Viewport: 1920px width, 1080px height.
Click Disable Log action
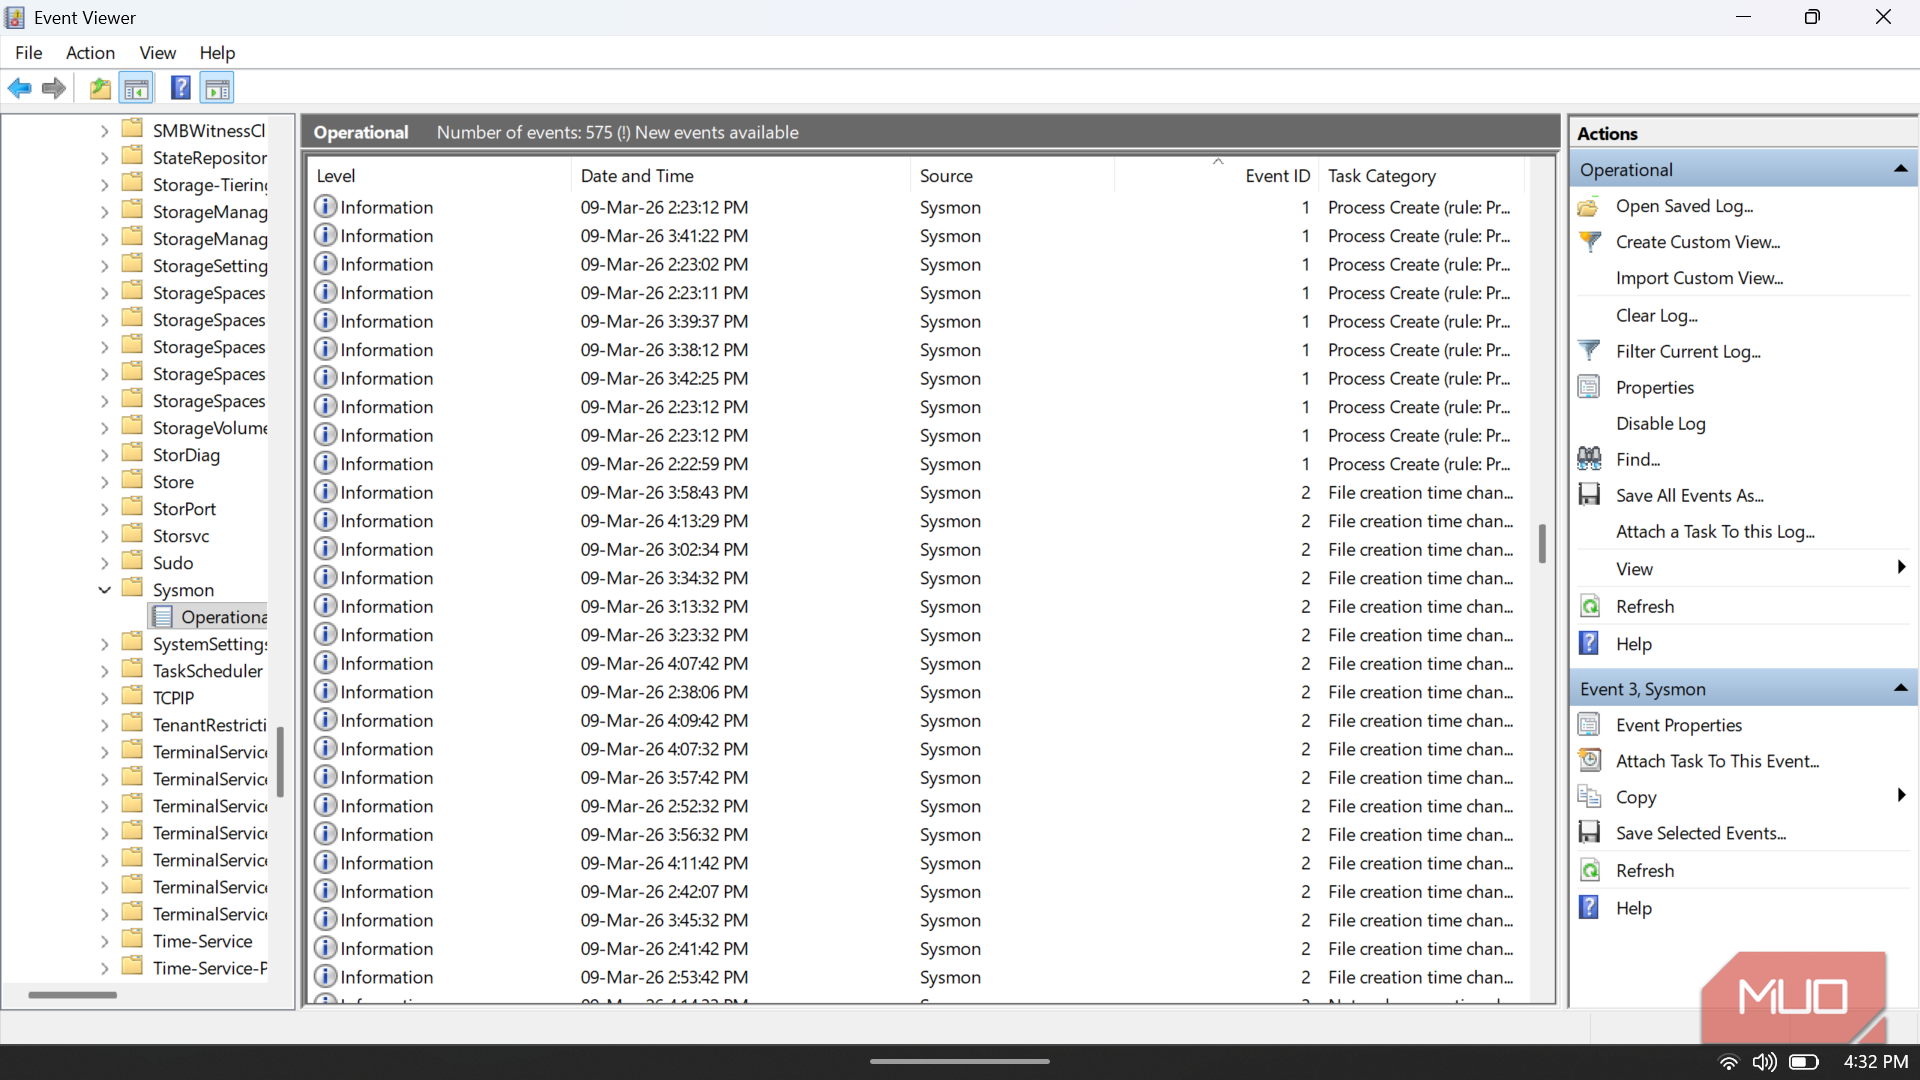[x=1660, y=424]
